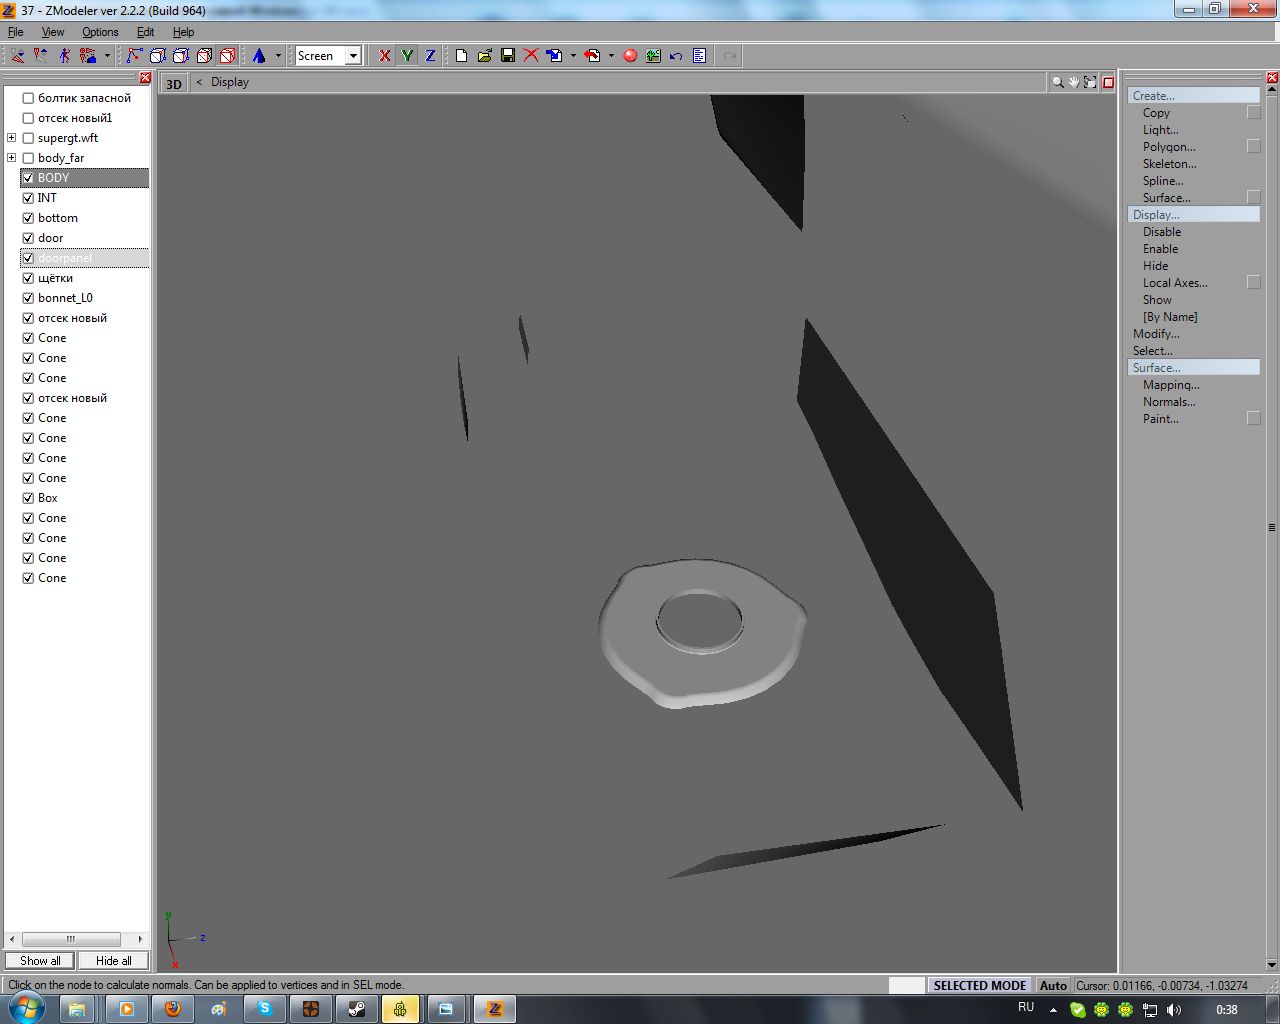Click the first selection arrow tool icon
This screenshot has height=1024, width=1280.
(18, 56)
